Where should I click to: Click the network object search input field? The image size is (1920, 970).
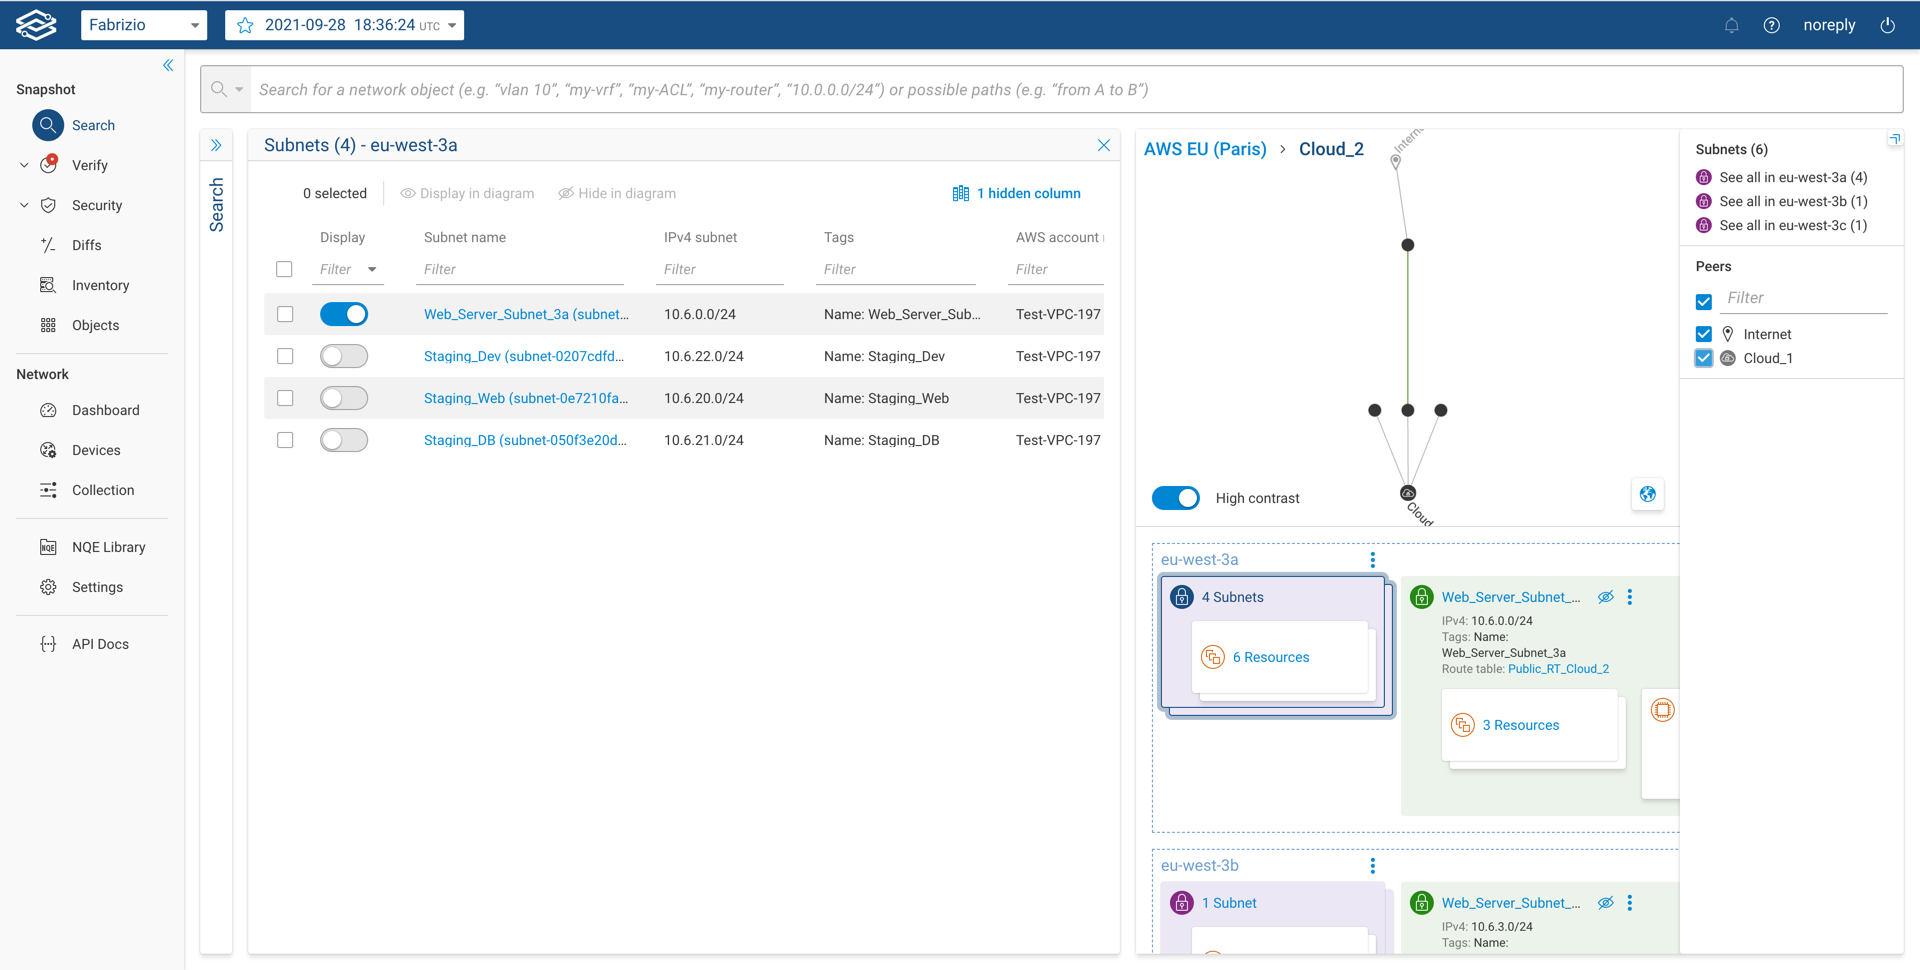900,89
